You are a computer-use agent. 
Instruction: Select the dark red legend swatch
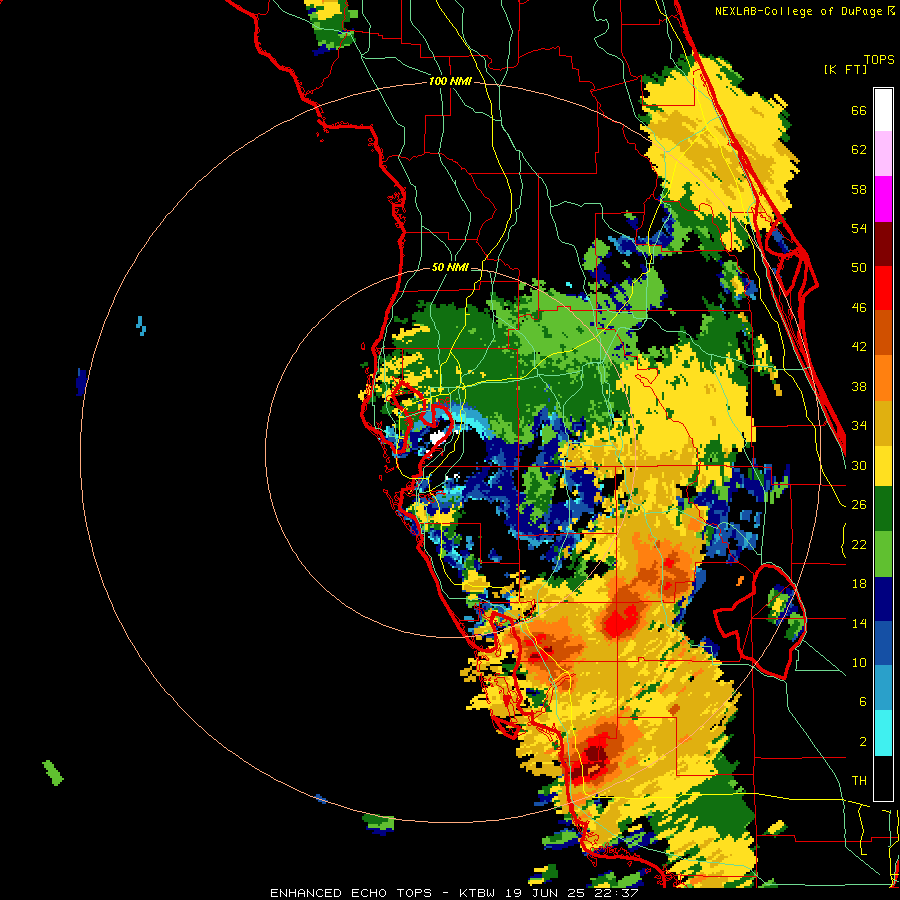[x=883, y=243]
